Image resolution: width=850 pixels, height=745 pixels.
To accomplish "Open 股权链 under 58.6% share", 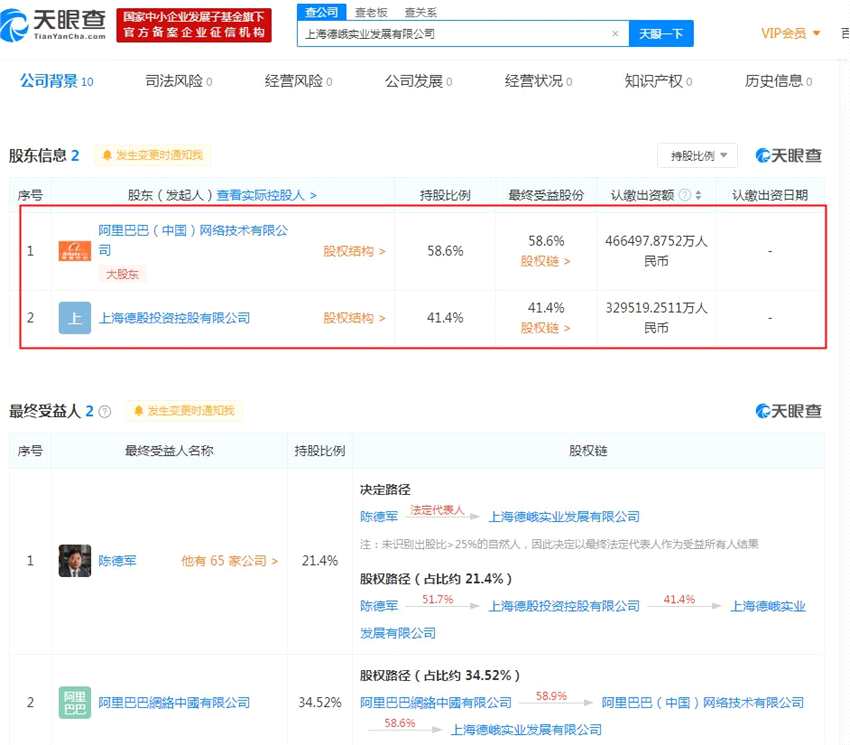I will (545, 261).
